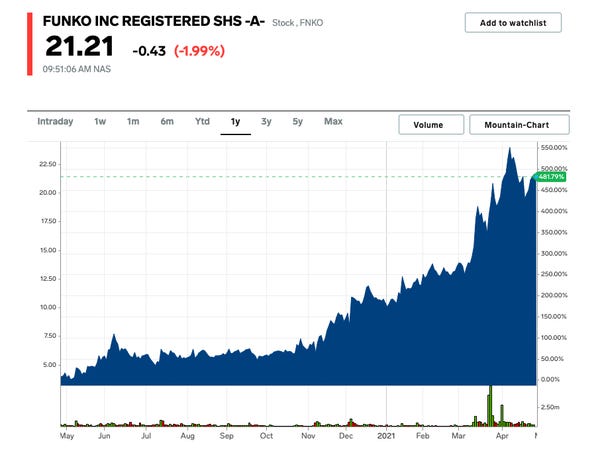Click the 50.00% axis label
The width and height of the screenshot is (600, 457).
pos(552,359)
